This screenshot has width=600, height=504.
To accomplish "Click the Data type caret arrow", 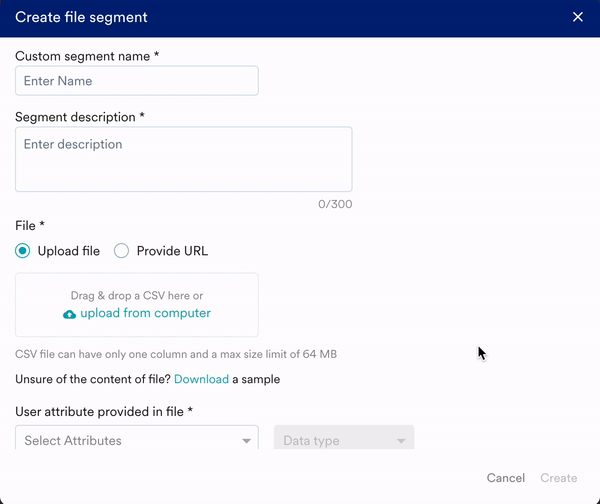I will coord(401,441).
